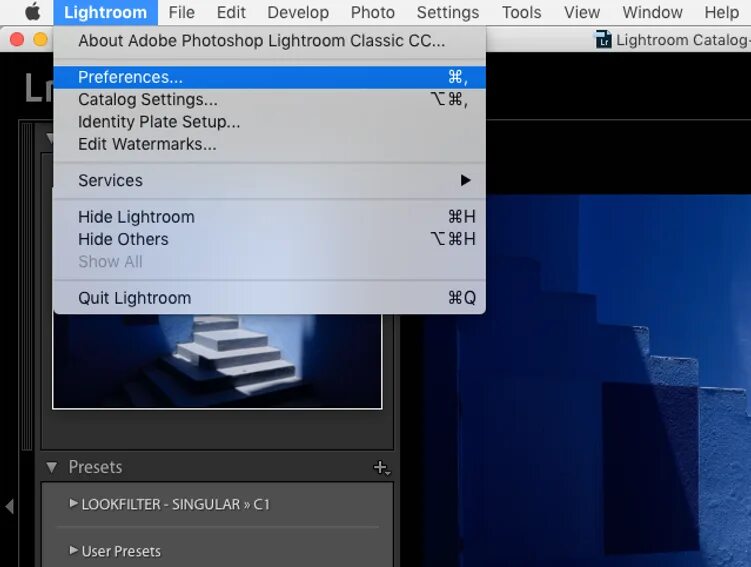Screen dimensions: 751x567
Task: Expand the User Presets group
Action: 73,550
